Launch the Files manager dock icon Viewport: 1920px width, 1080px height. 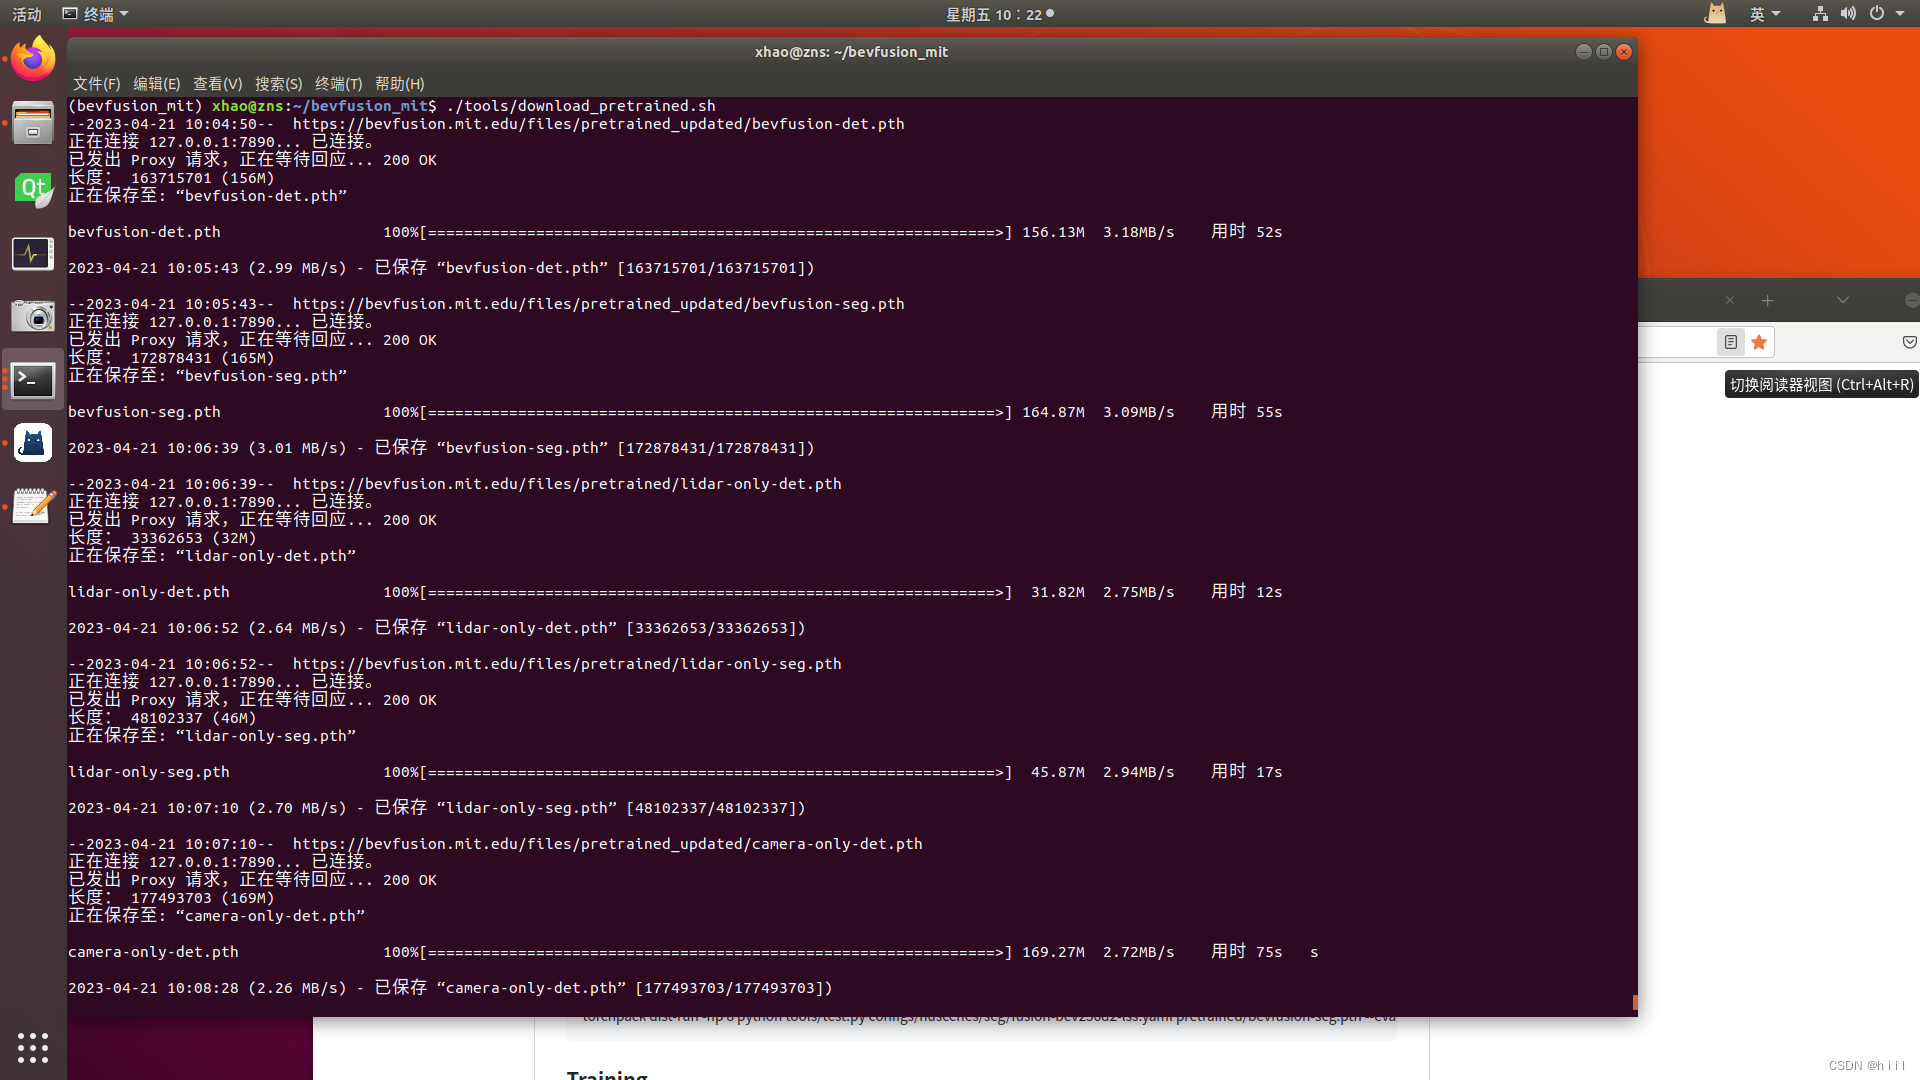pyautogui.click(x=33, y=124)
